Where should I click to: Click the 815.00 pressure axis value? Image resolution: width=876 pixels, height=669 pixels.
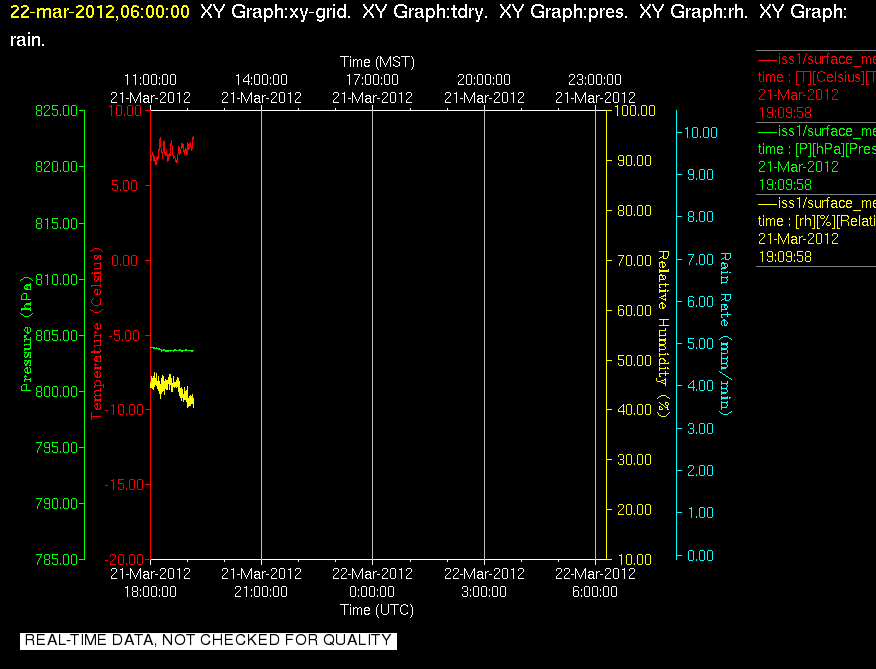(56, 223)
